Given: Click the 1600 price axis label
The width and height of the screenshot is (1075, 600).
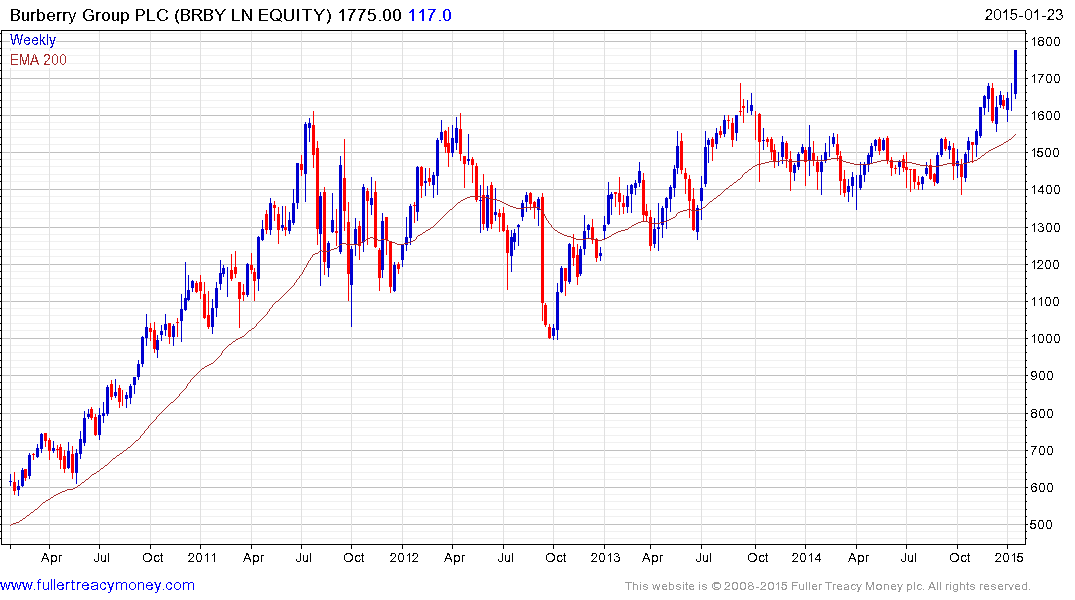Looking at the screenshot, I should pos(1046,116).
